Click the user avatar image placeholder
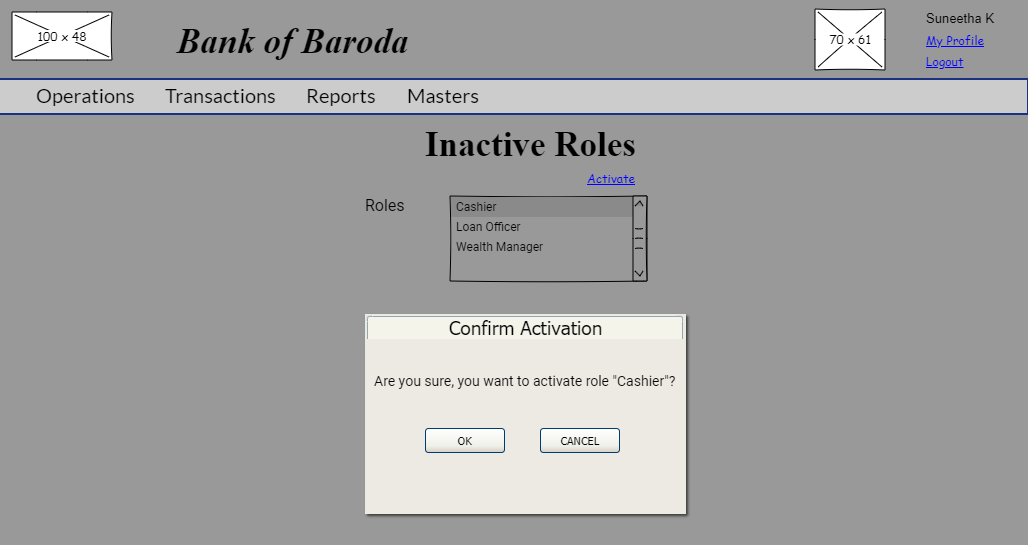 (850, 39)
